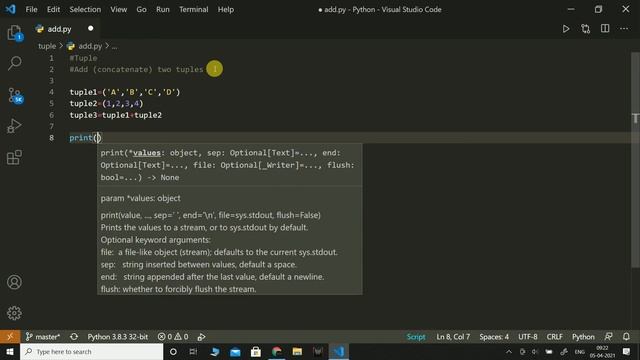Open Selection menu
The height and width of the screenshot is (360, 640).
[x=85, y=9]
